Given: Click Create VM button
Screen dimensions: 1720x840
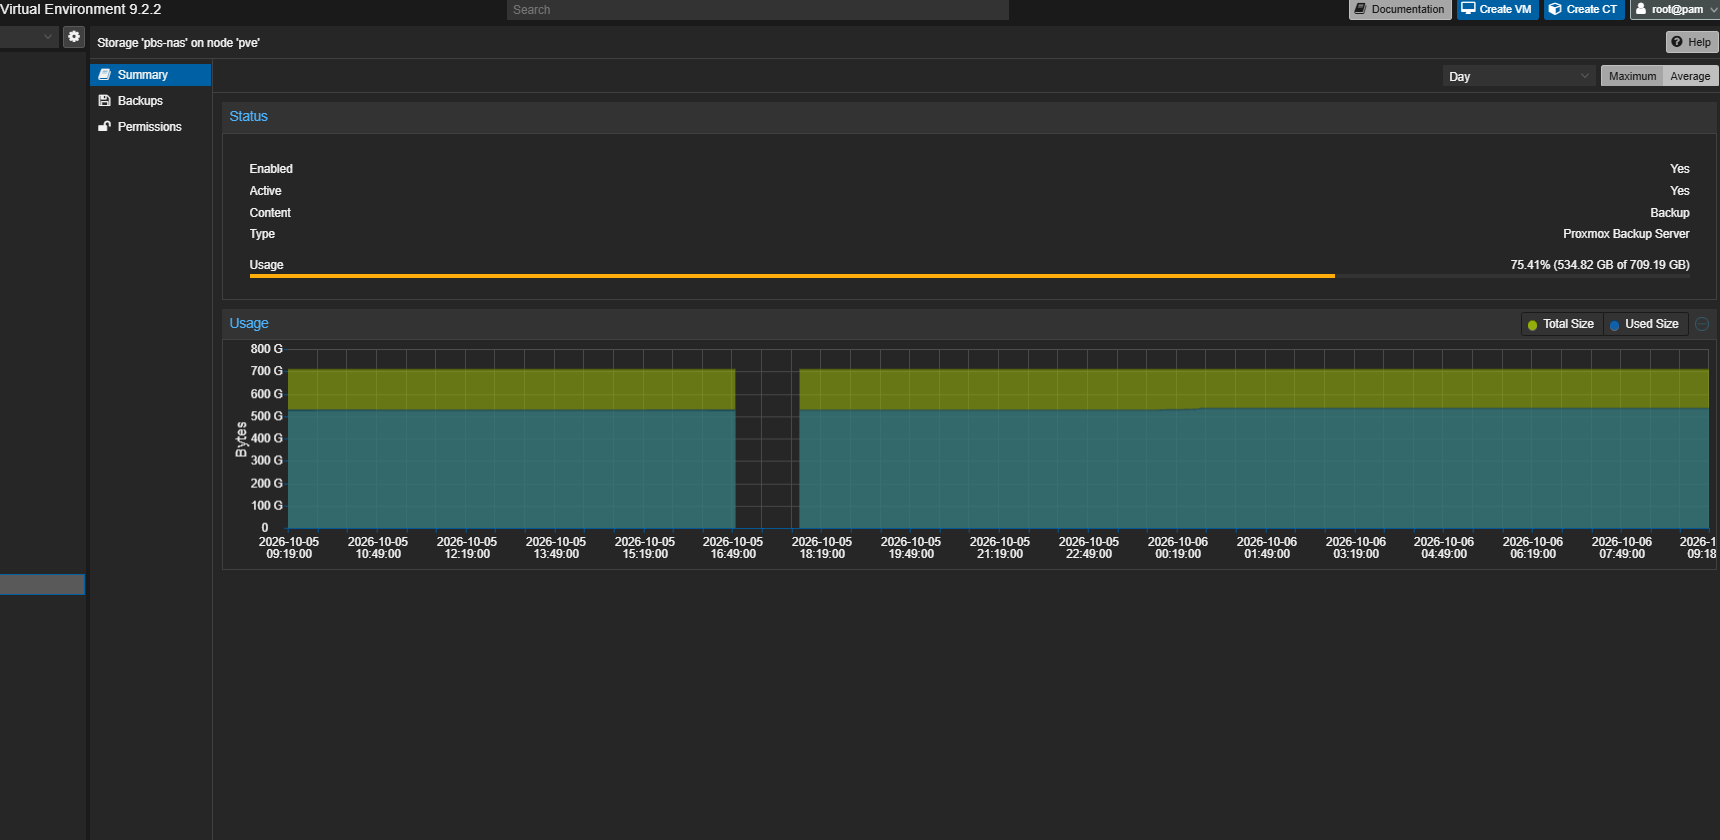Looking at the screenshot, I should click(1497, 9).
